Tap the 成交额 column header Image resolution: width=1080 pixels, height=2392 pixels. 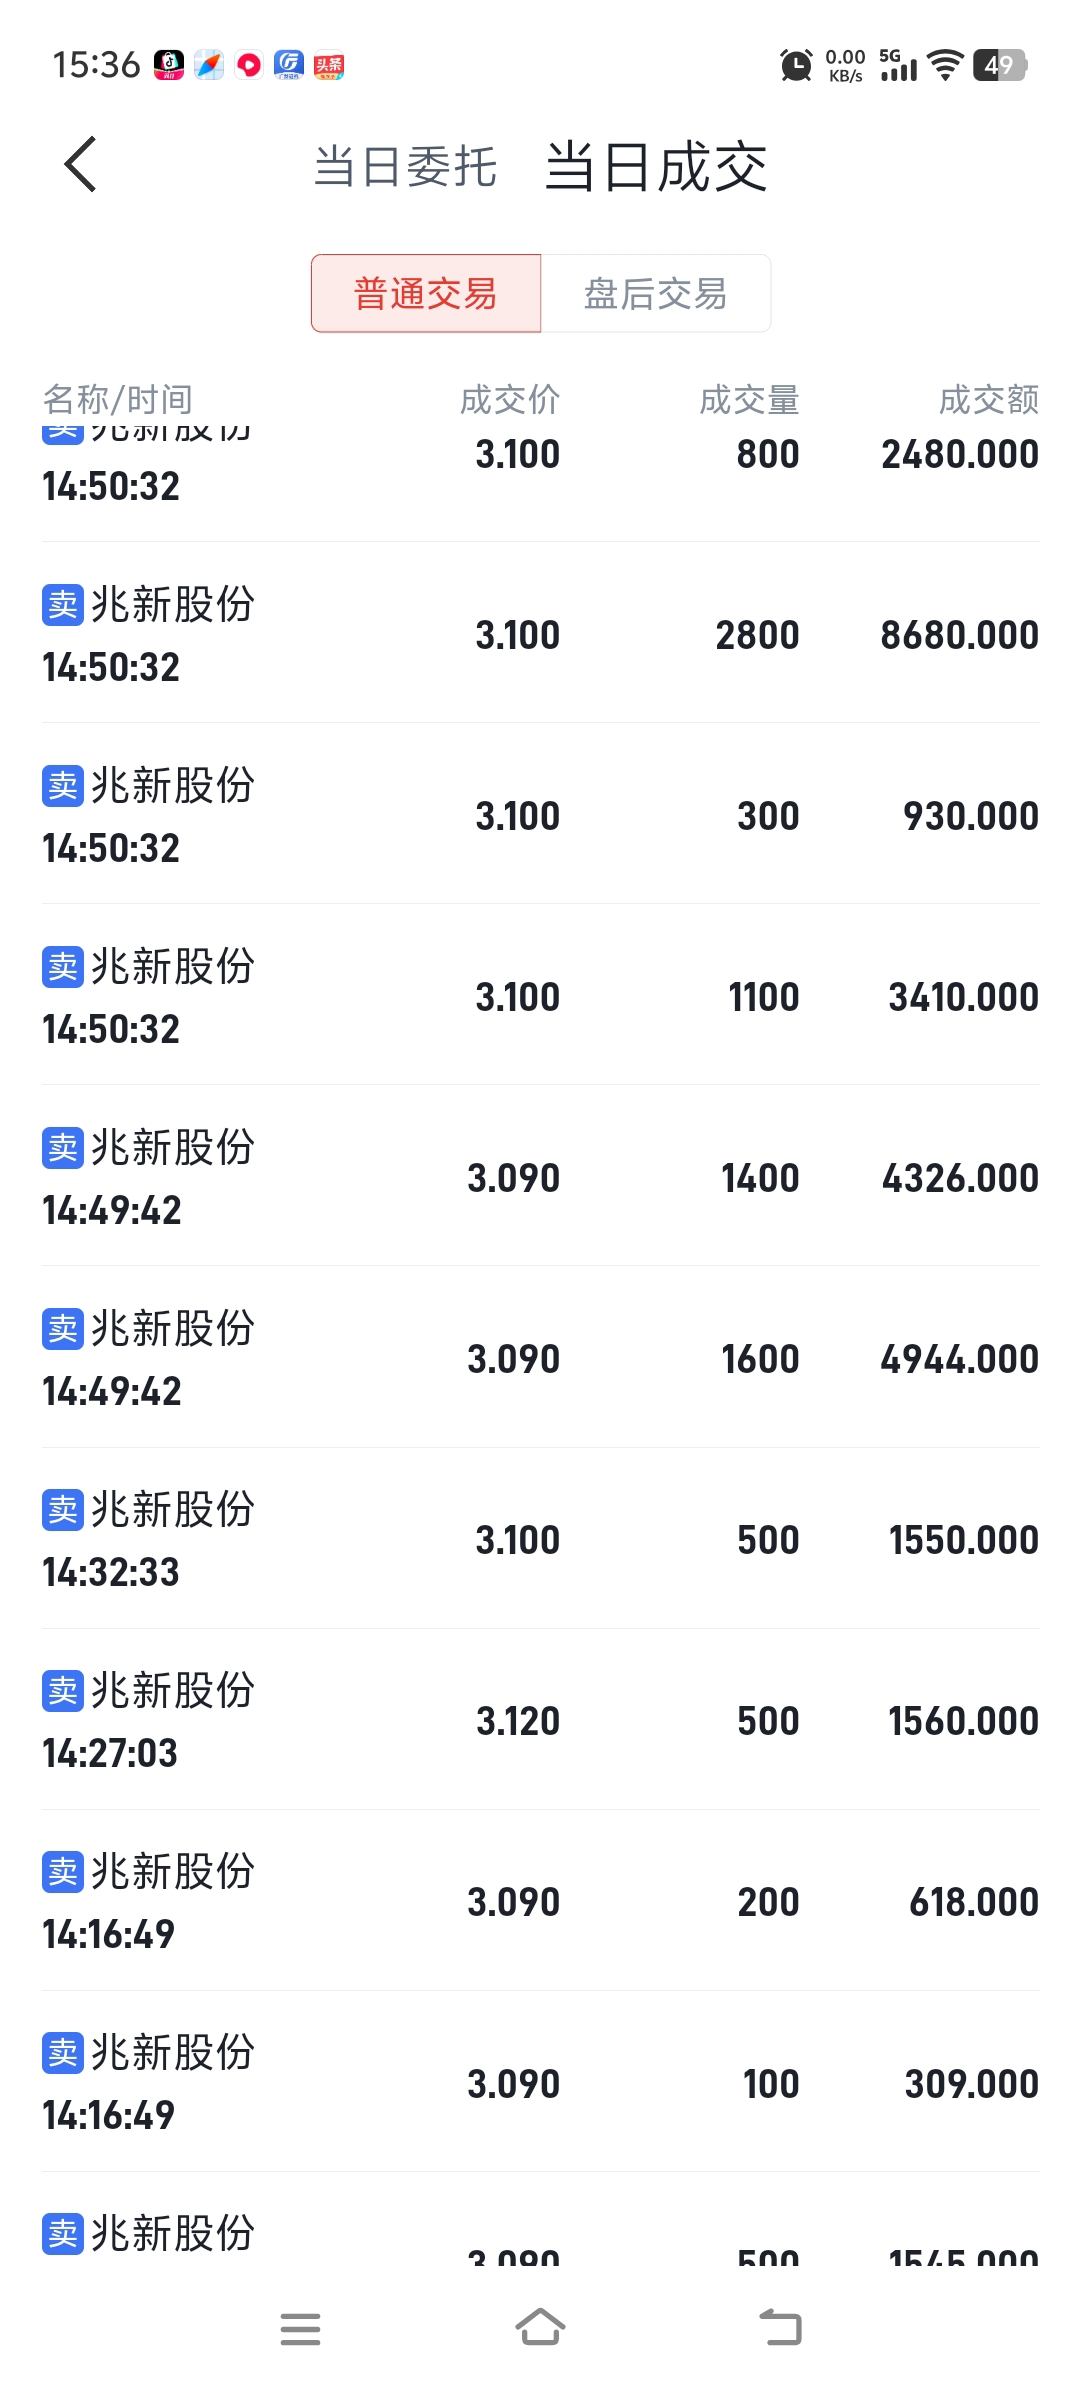pos(988,400)
